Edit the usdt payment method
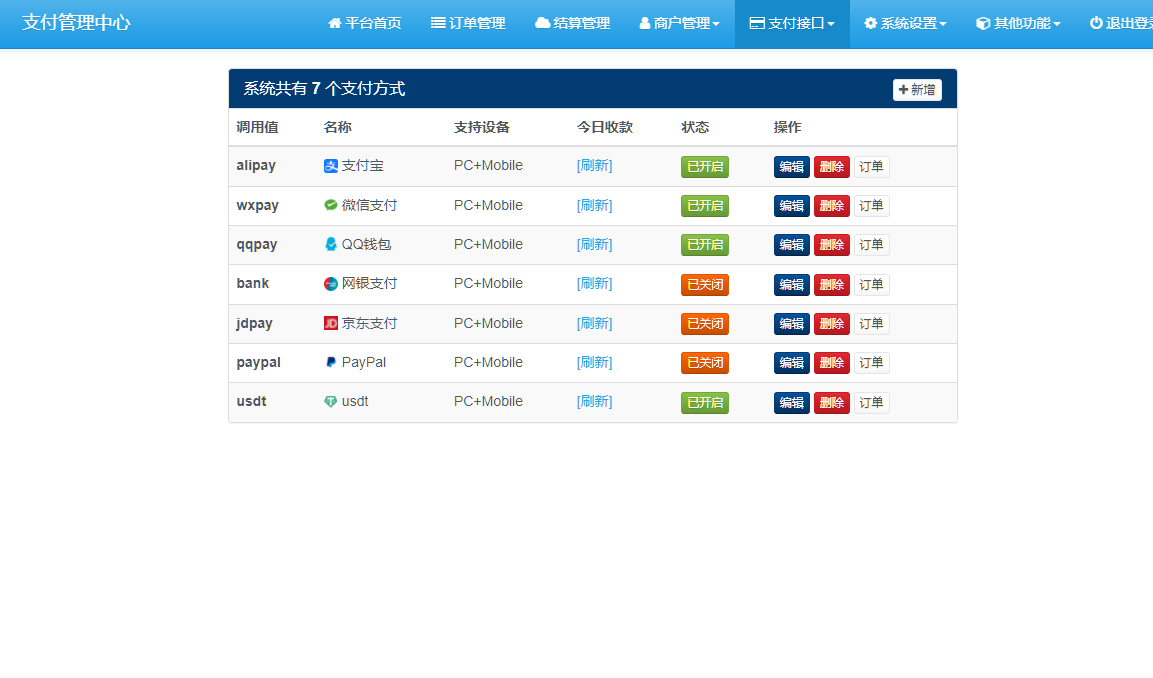The width and height of the screenshot is (1153, 678). pyautogui.click(x=791, y=402)
